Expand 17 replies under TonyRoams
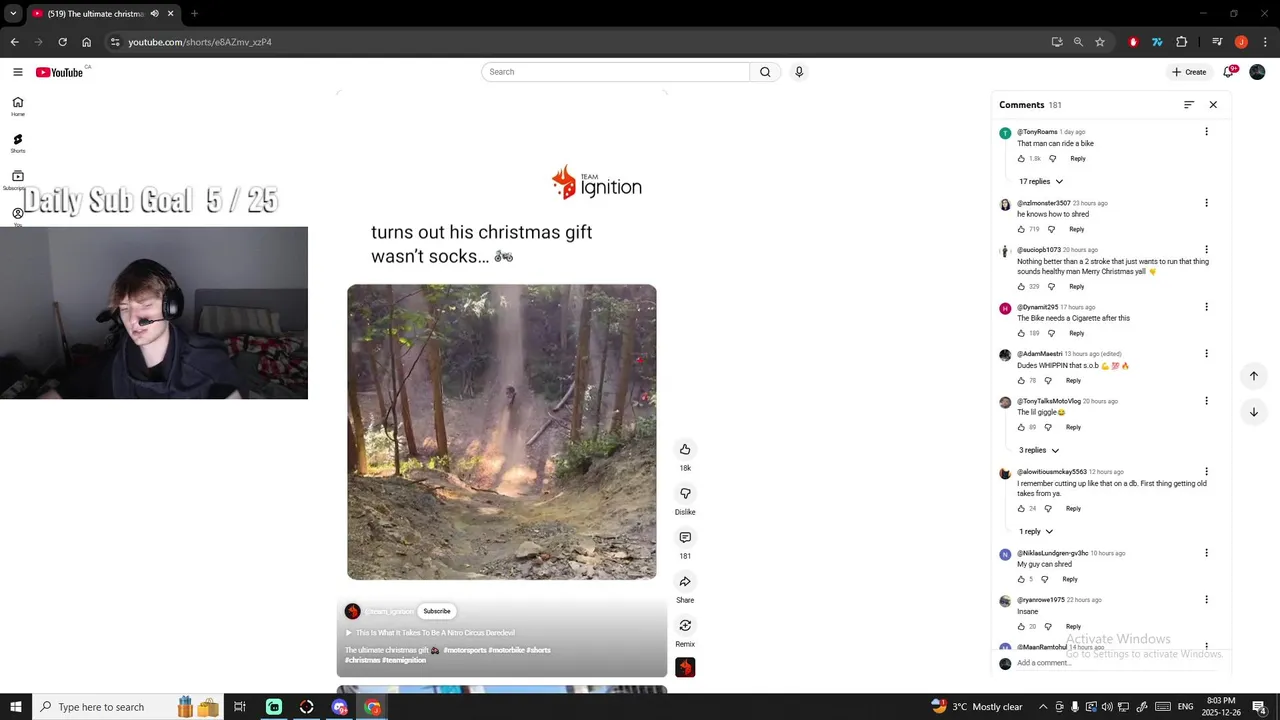Image resolution: width=1280 pixels, height=720 pixels. (1040, 181)
